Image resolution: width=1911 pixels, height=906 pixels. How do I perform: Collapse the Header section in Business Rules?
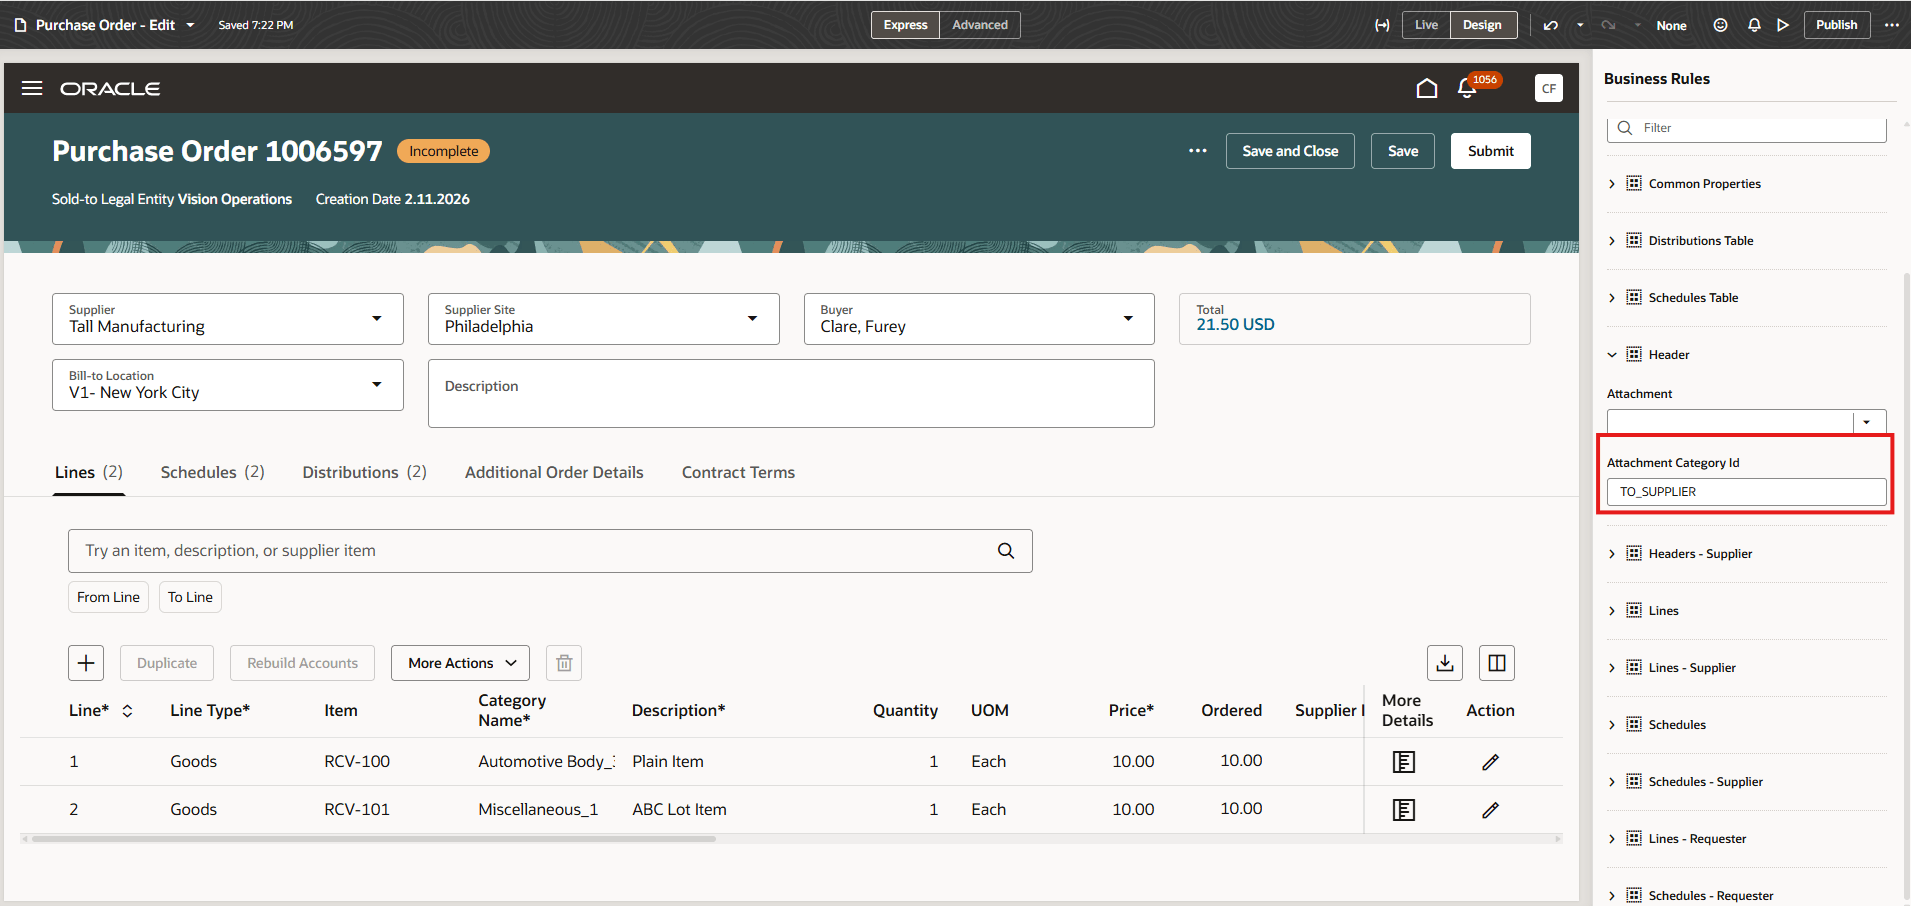point(1611,354)
